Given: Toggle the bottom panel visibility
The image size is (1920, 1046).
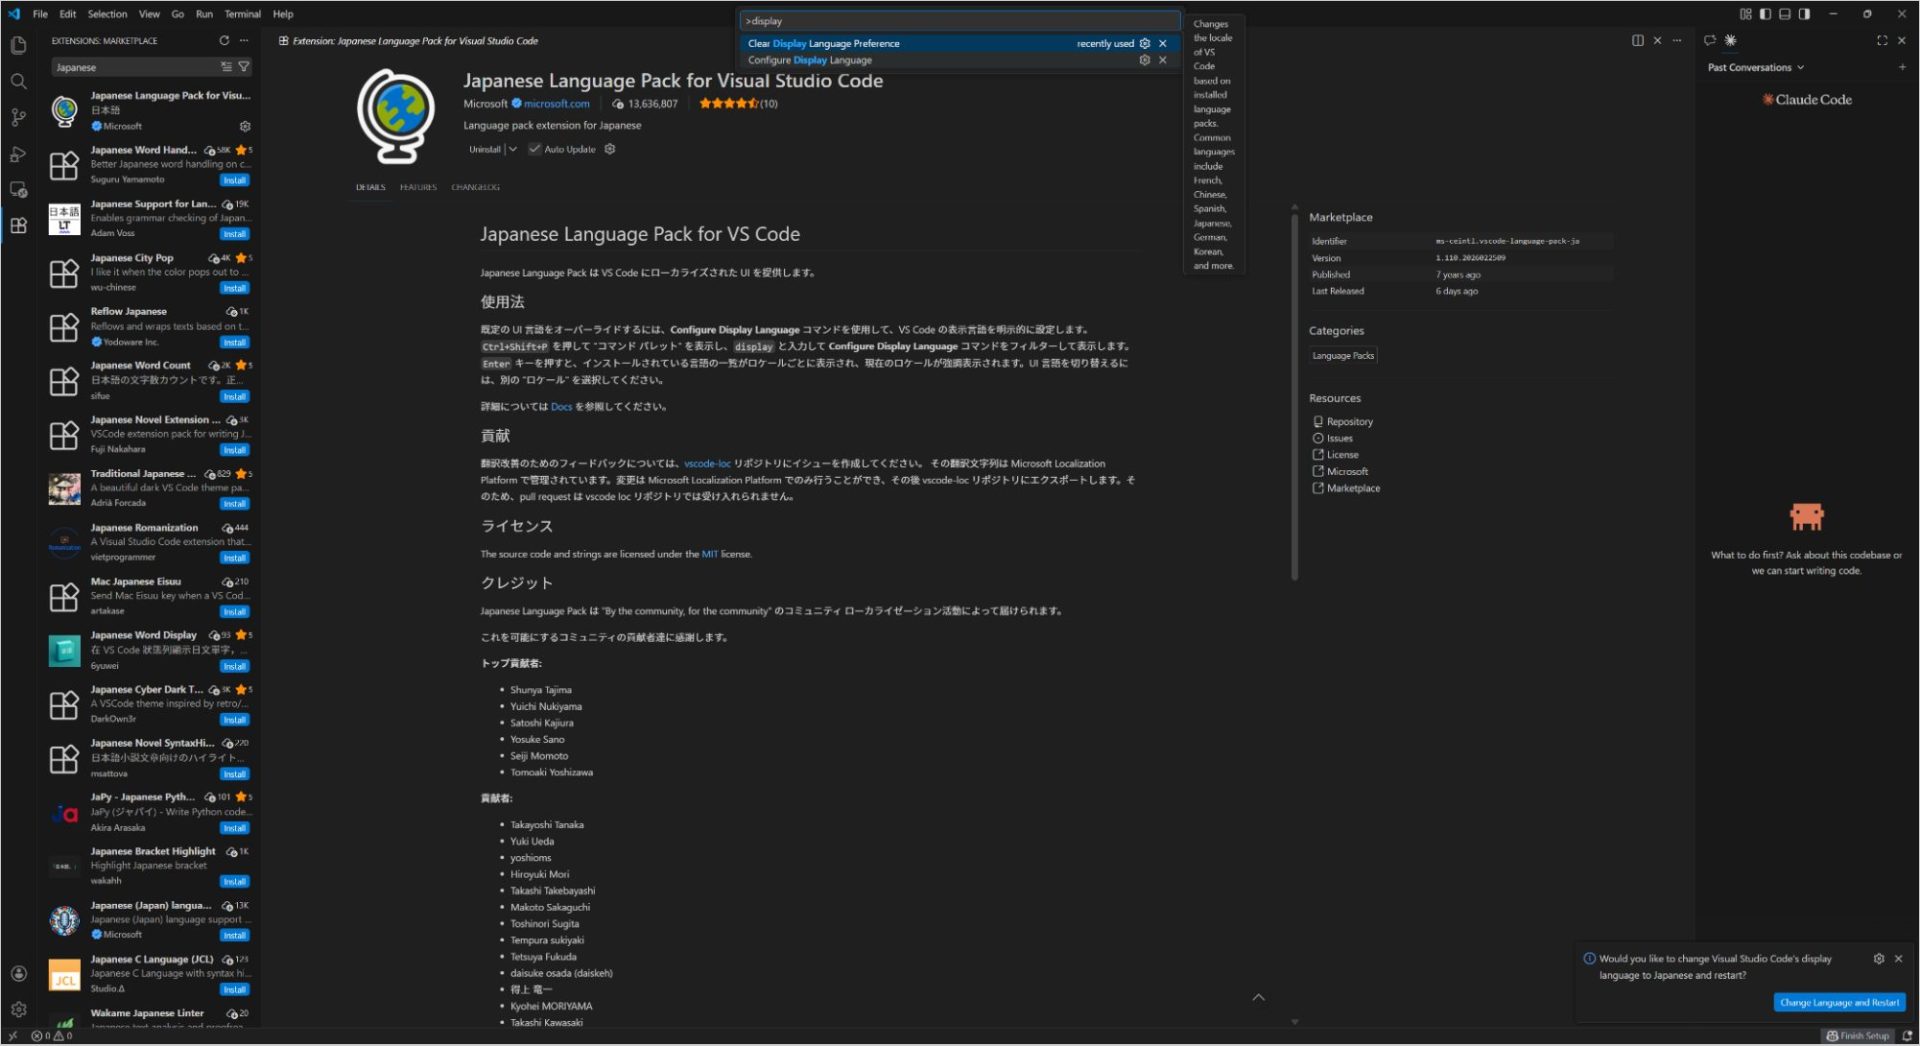Looking at the screenshot, I should pyautogui.click(x=1785, y=13).
